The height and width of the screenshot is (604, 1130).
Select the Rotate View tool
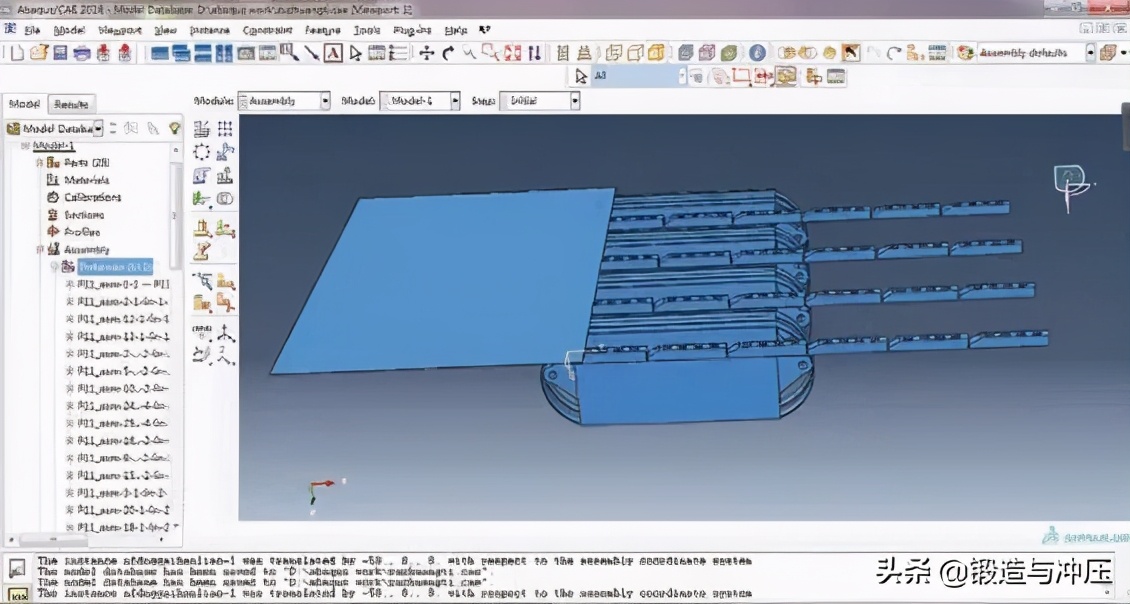(448, 53)
